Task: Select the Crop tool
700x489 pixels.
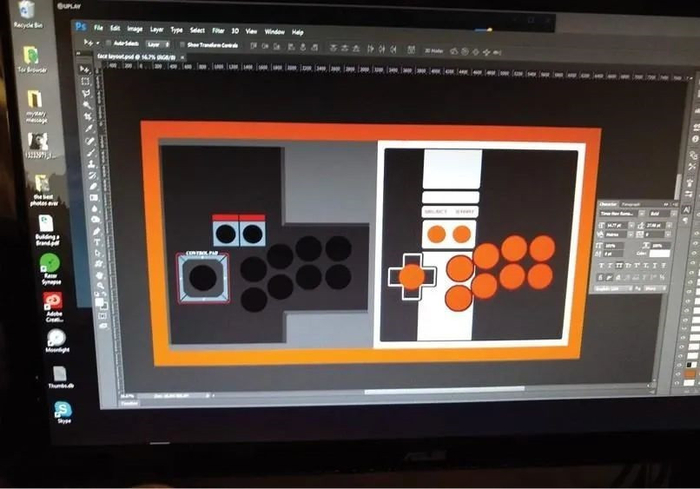Action: 88,117
